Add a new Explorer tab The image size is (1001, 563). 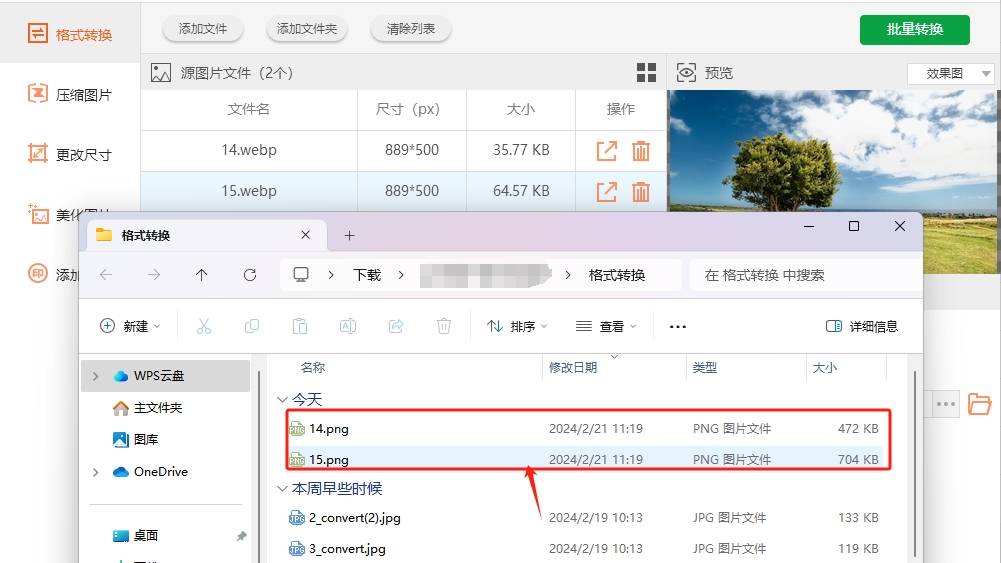point(349,236)
